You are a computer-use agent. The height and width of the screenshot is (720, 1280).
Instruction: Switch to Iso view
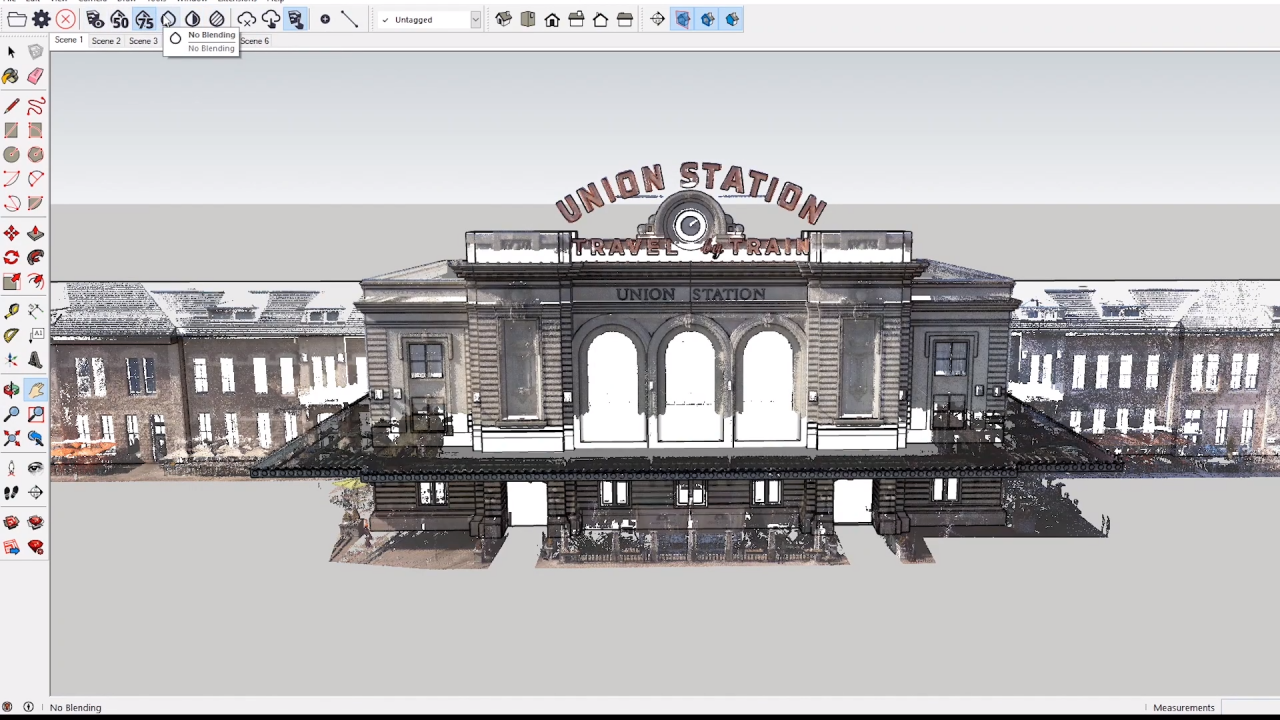pyautogui.click(x=503, y=19)
